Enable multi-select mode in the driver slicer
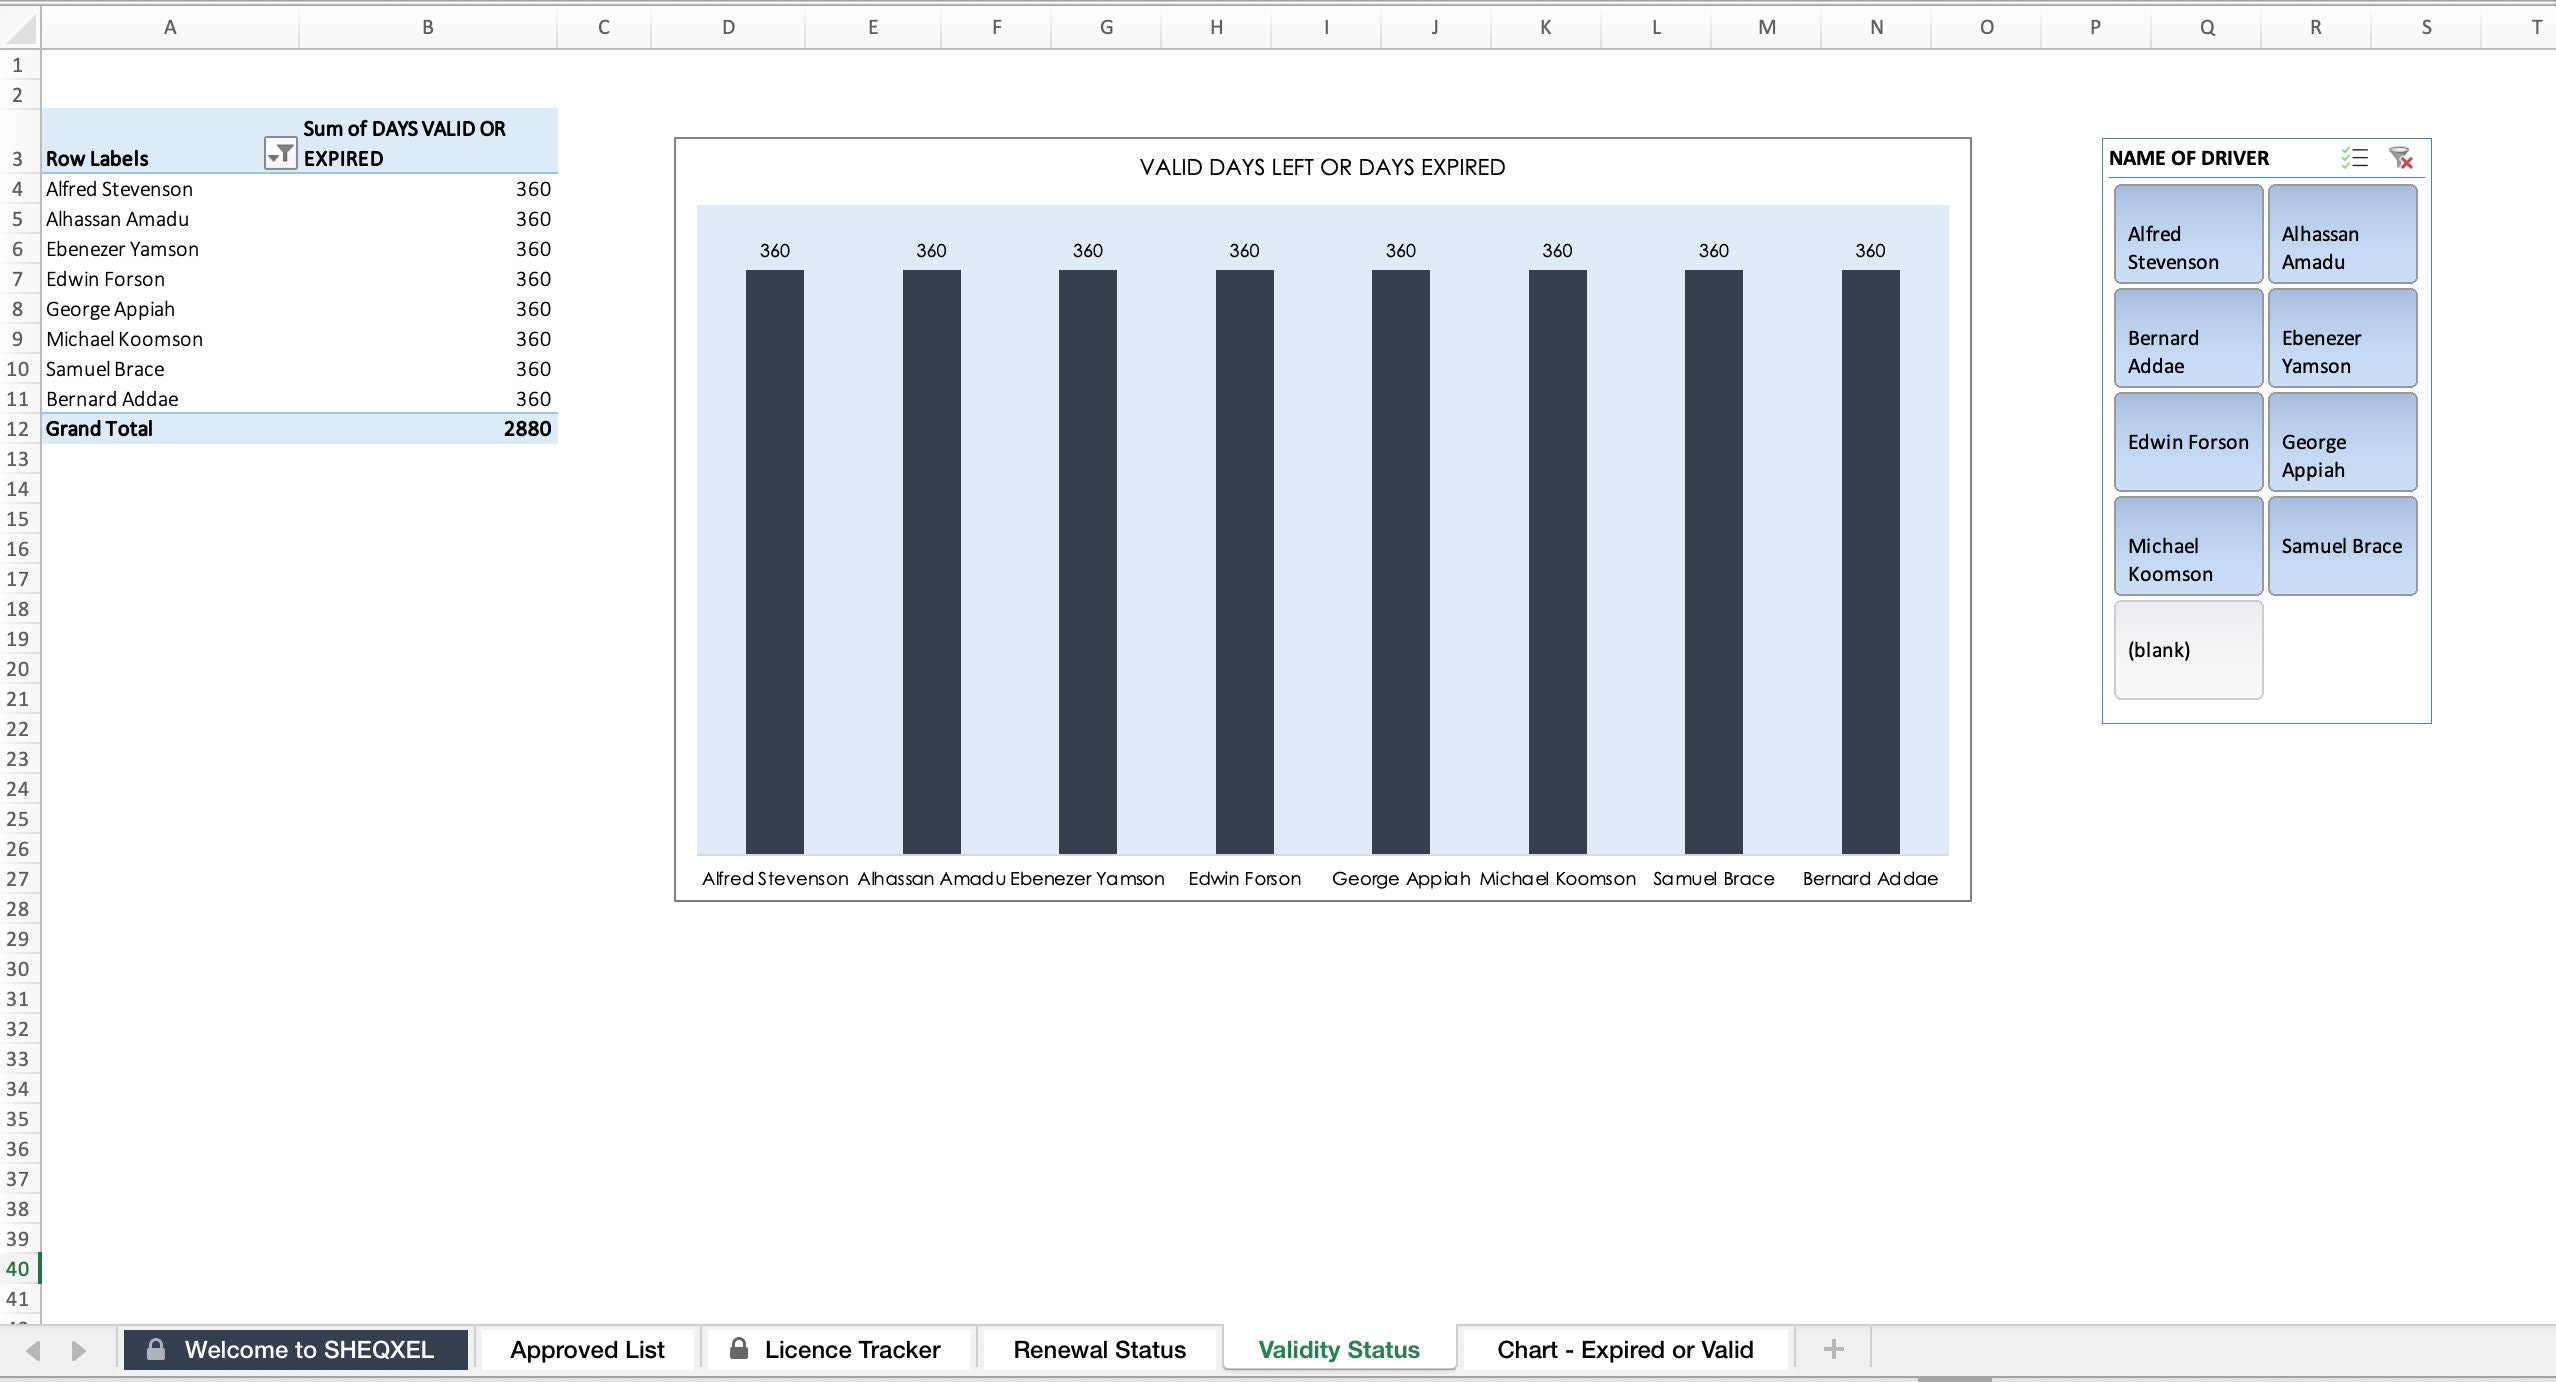This screenshot has height=1382, width=2556. 2354,158
